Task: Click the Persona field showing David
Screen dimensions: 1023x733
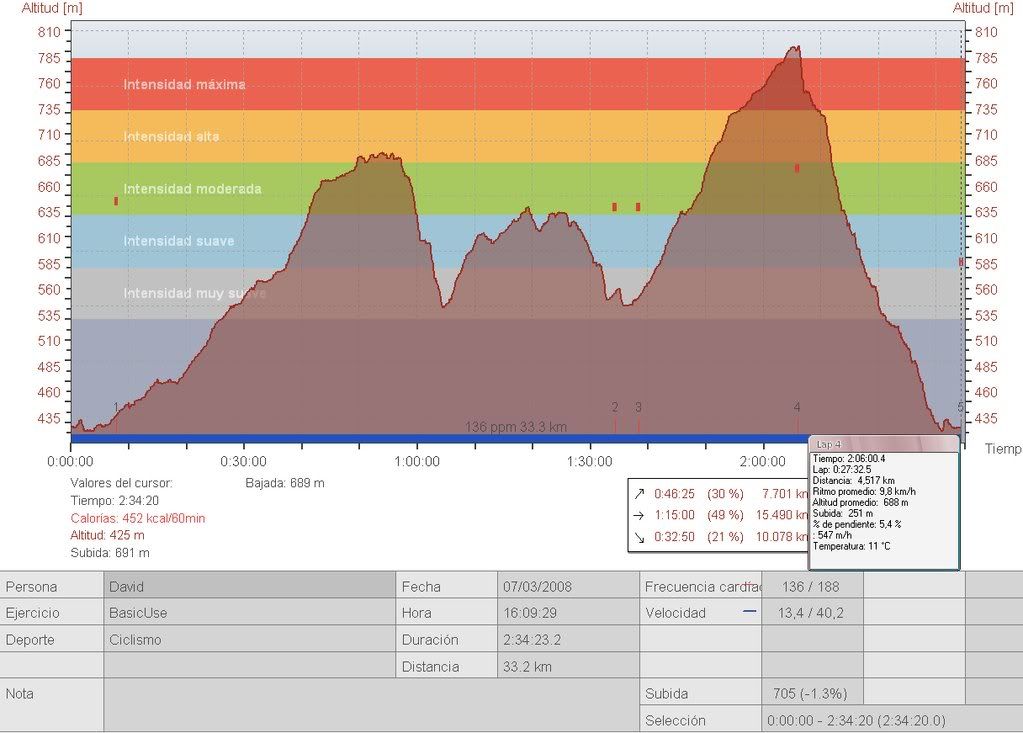Action: coord(249,586)
